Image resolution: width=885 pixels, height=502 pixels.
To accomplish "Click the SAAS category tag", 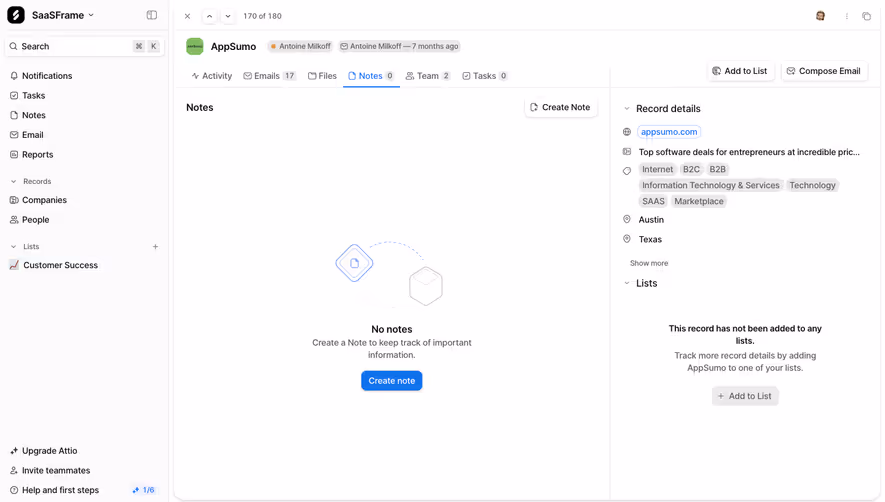I will pyautogui.click(x=653, y=201).
